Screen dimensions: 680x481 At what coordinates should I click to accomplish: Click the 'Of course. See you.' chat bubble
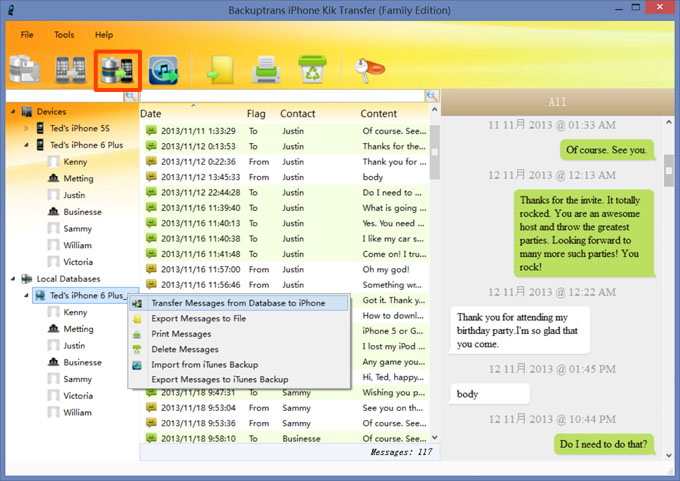606,150
